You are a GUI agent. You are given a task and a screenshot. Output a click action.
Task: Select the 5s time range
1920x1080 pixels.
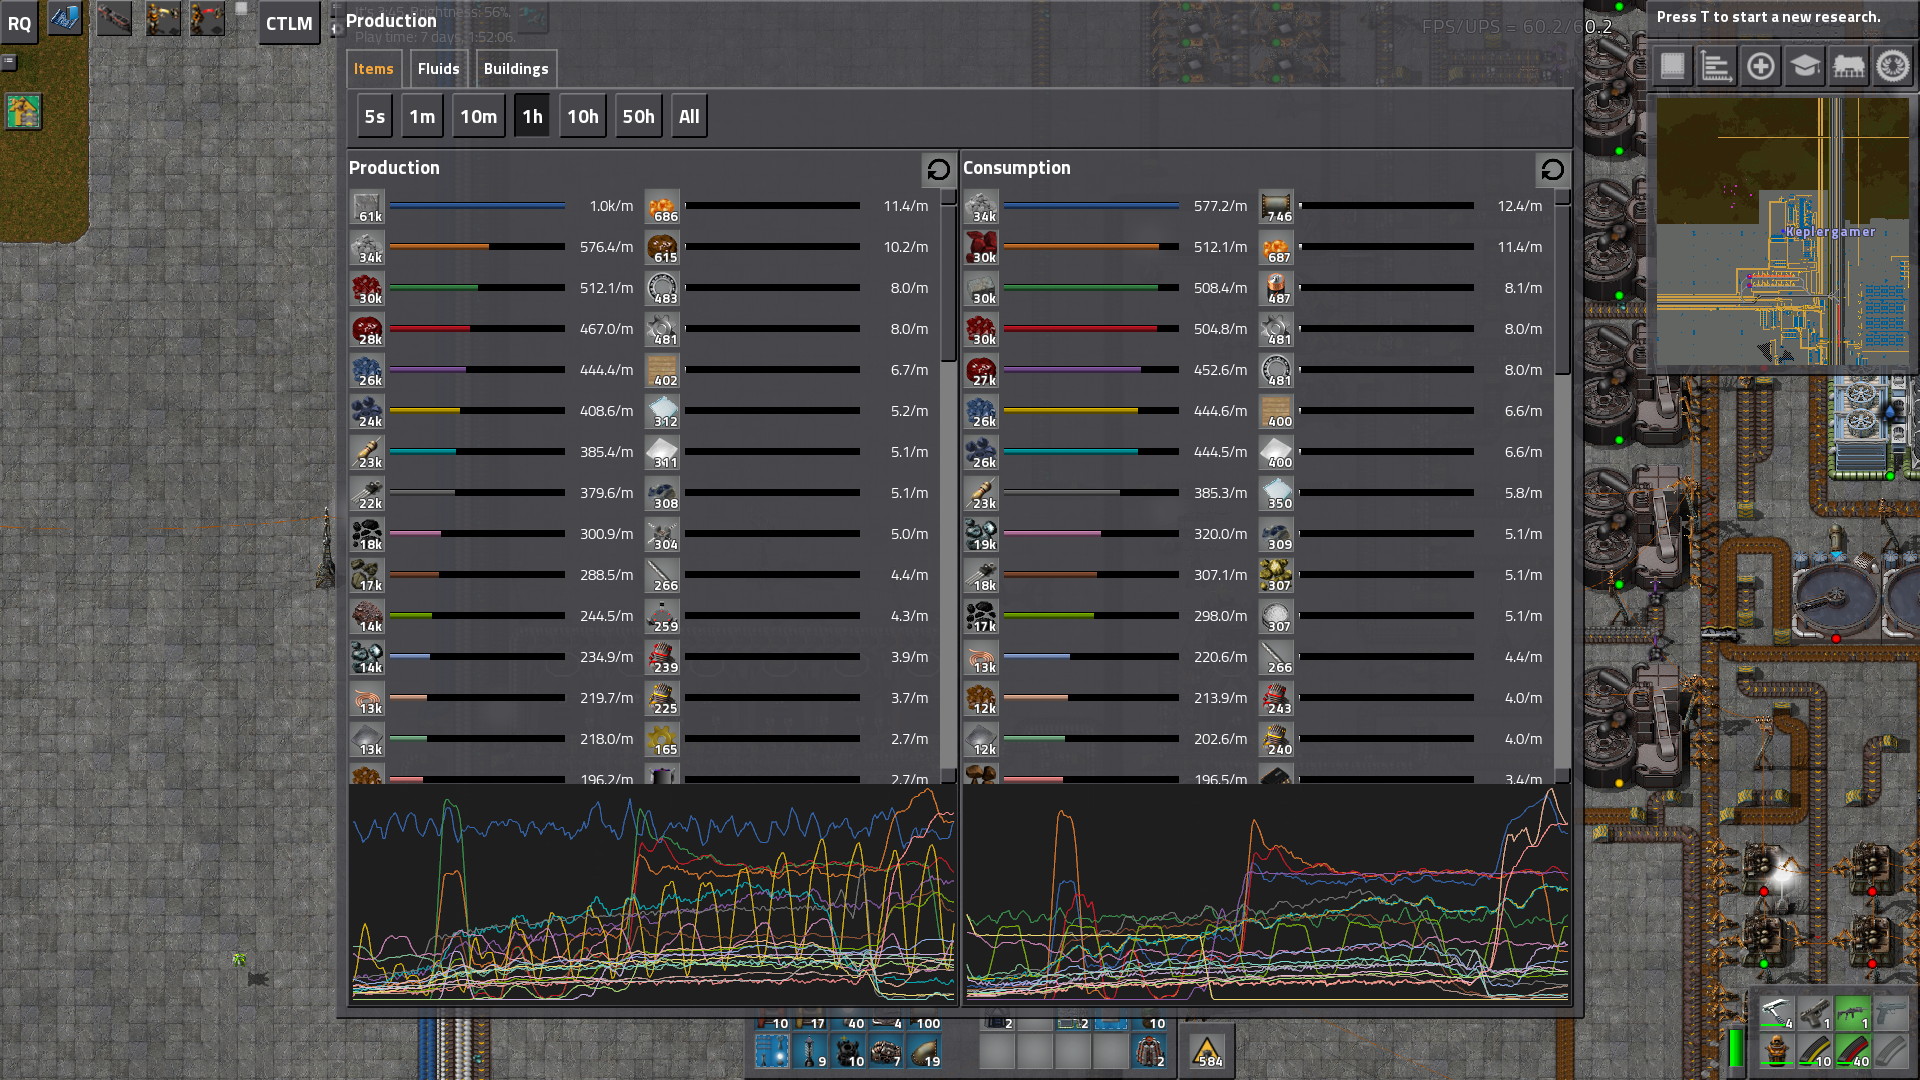point(374,117)
